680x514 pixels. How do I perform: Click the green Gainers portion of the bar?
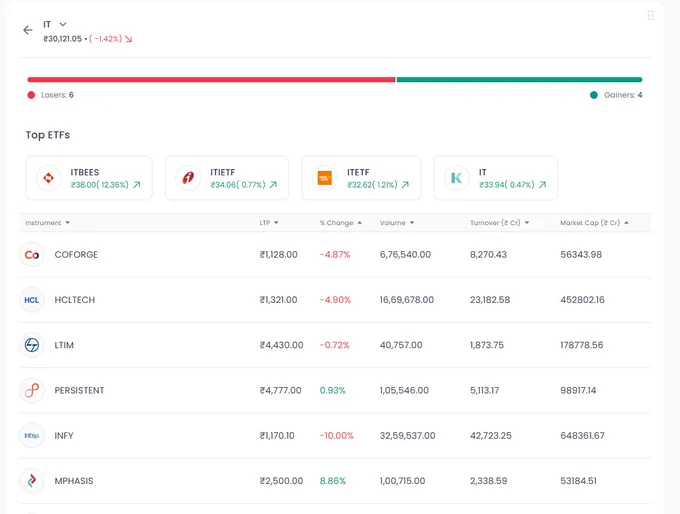[519, 80]
